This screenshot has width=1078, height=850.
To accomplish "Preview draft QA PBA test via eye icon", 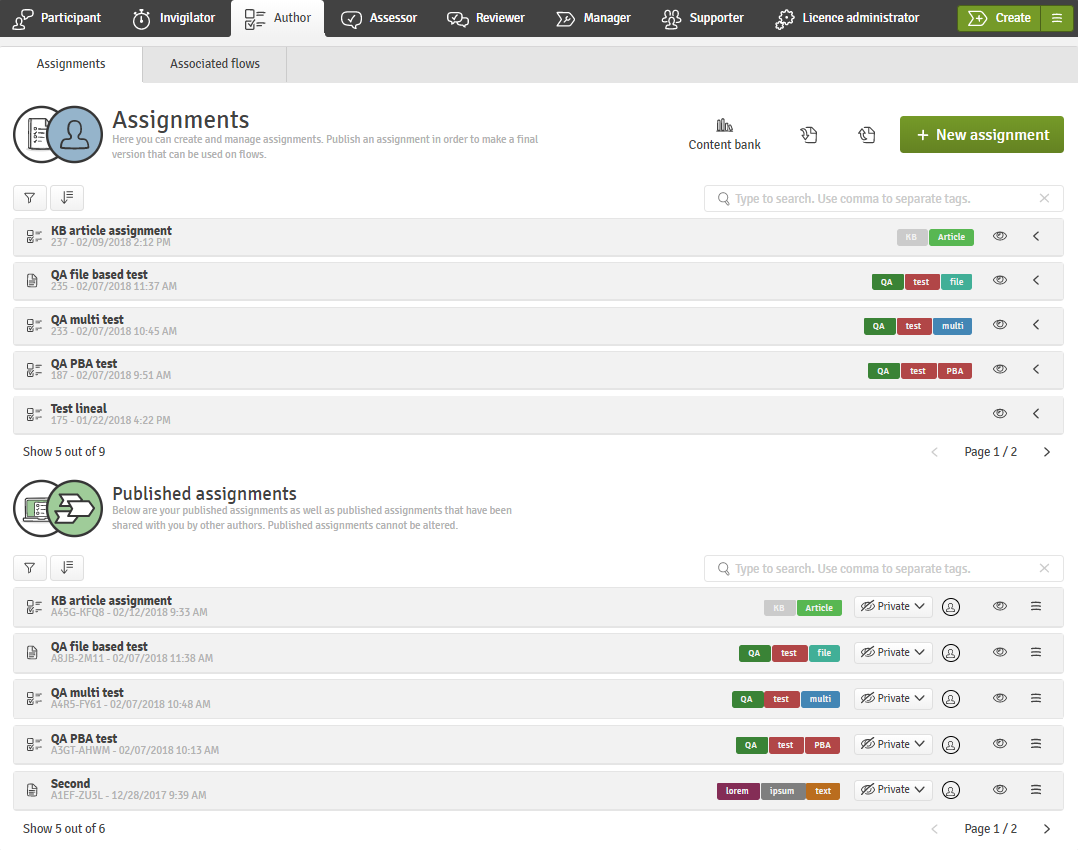I will tap(1000, 369).
